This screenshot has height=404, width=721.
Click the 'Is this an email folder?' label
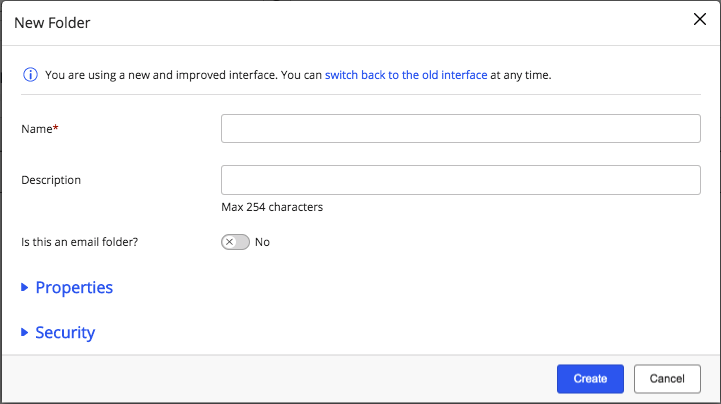click(x=79, y=242)
